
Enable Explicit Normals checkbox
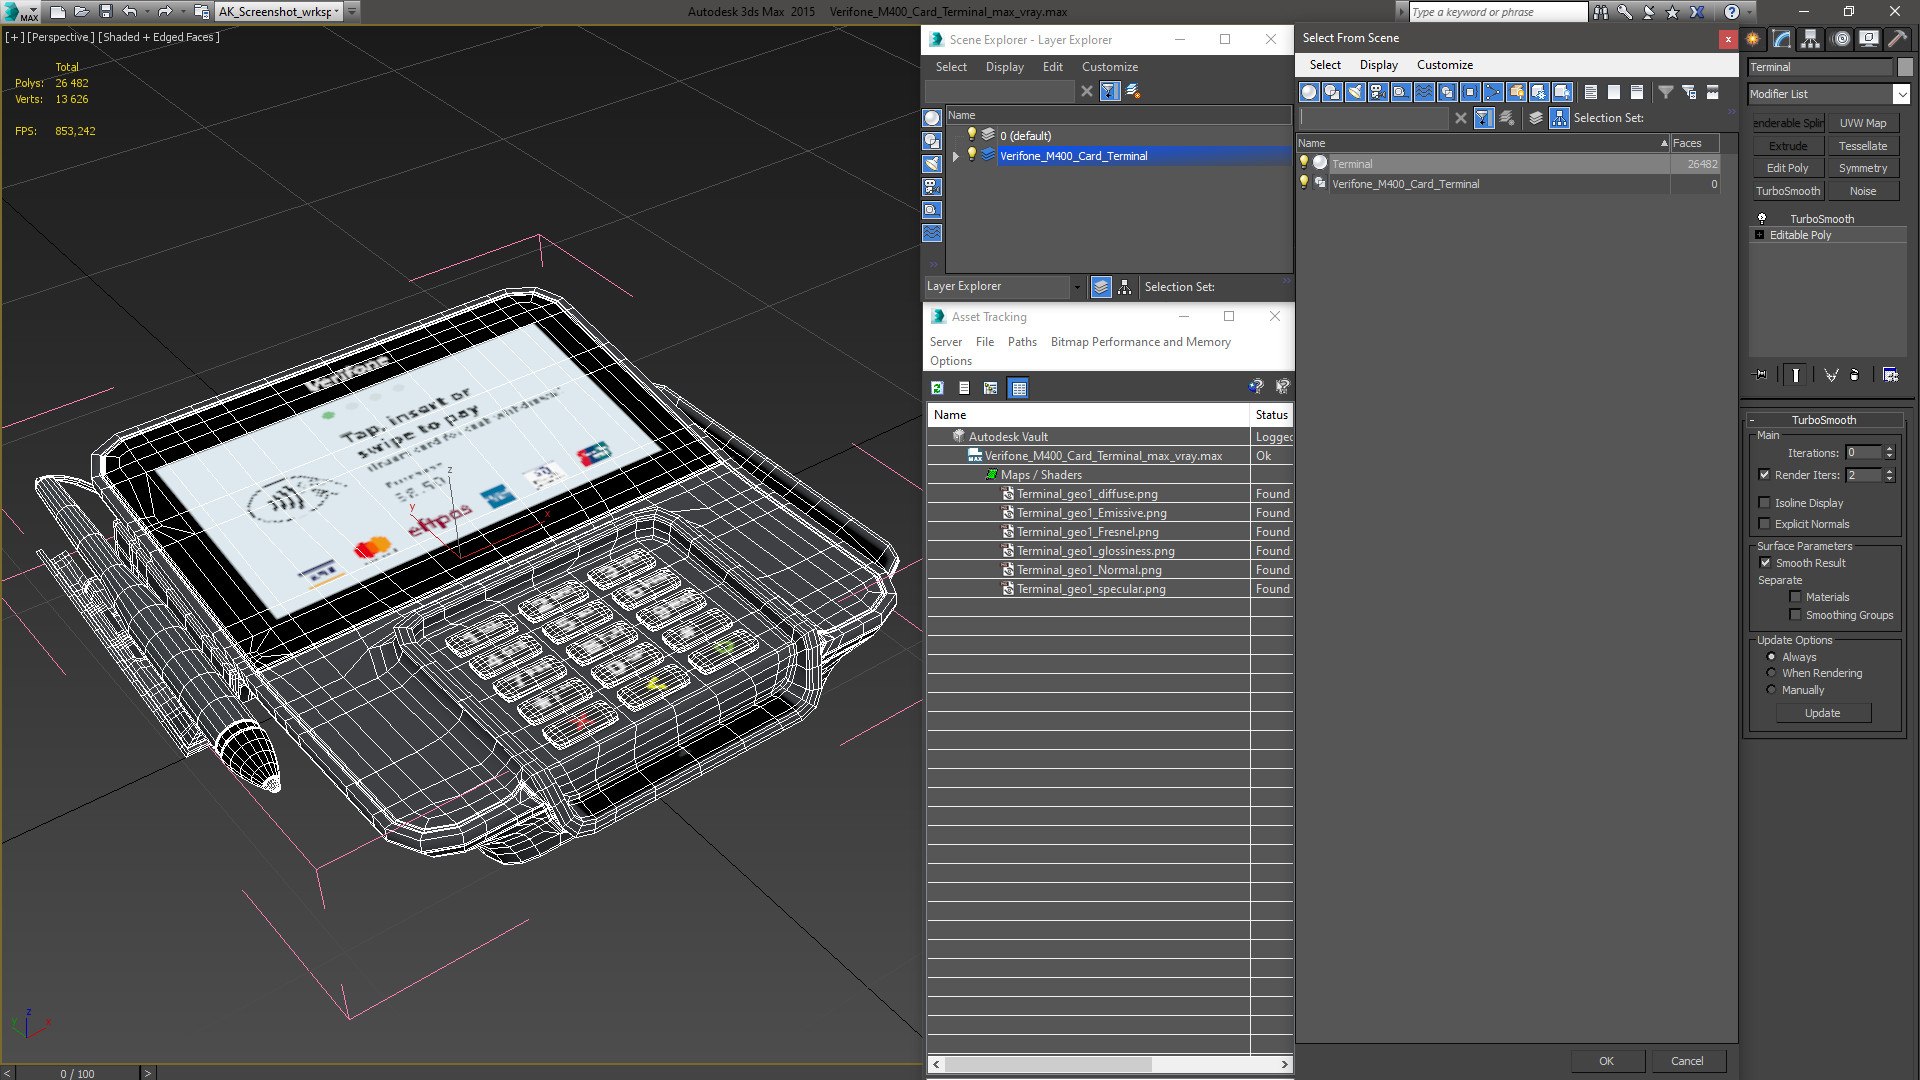click(x=1764, y=524)
